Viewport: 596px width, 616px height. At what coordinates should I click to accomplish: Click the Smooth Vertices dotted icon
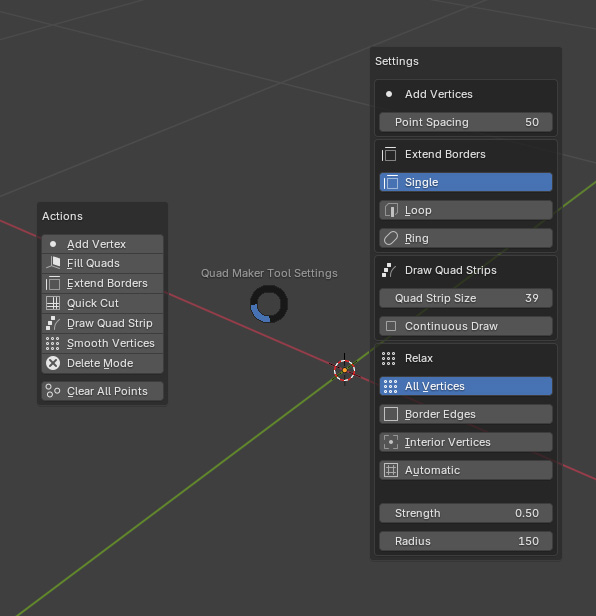coord(53,343)
